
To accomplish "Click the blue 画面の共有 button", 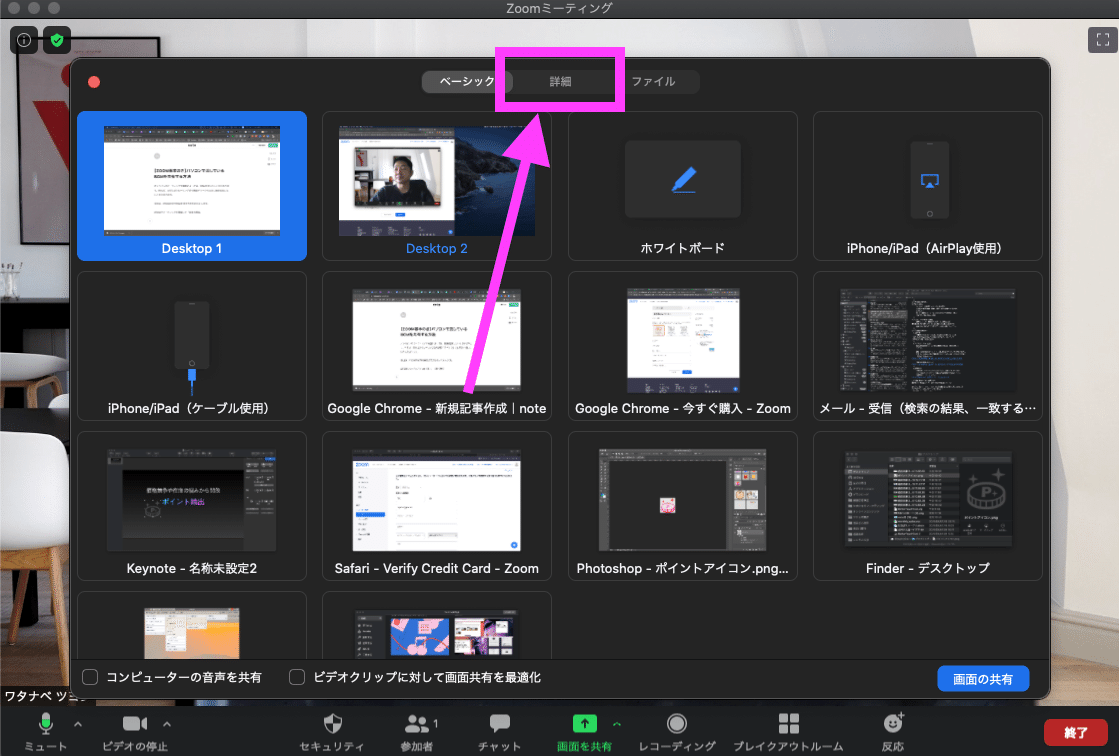I will pos(983,679).
